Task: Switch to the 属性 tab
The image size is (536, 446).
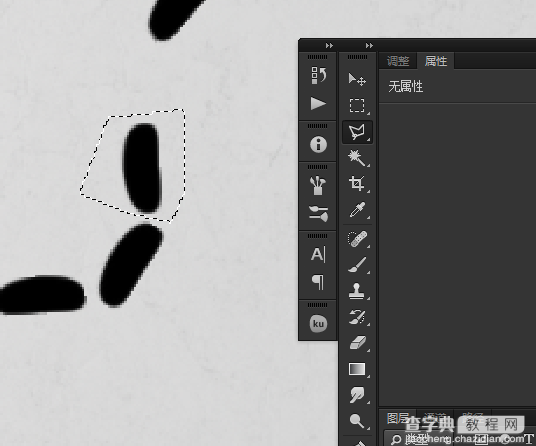Action: click(436, 62)
